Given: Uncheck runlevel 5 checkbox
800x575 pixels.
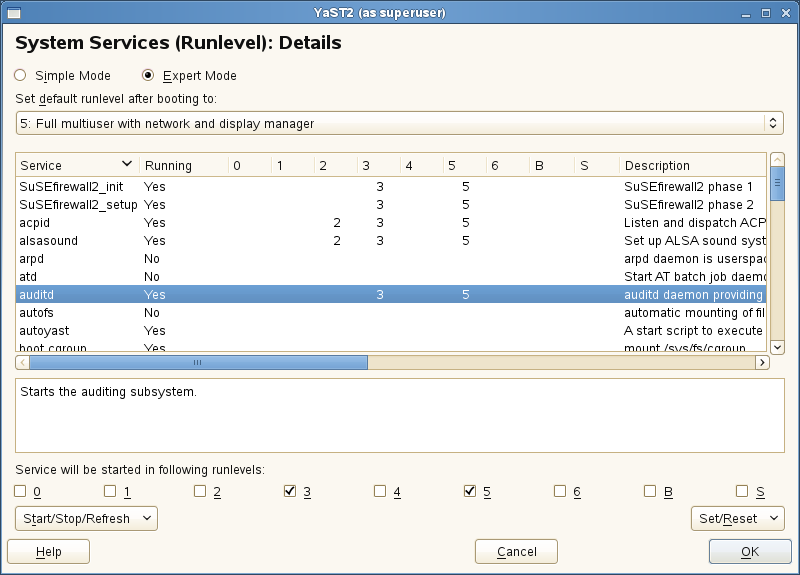Looking at the screenshot, I should click(470, 491).
